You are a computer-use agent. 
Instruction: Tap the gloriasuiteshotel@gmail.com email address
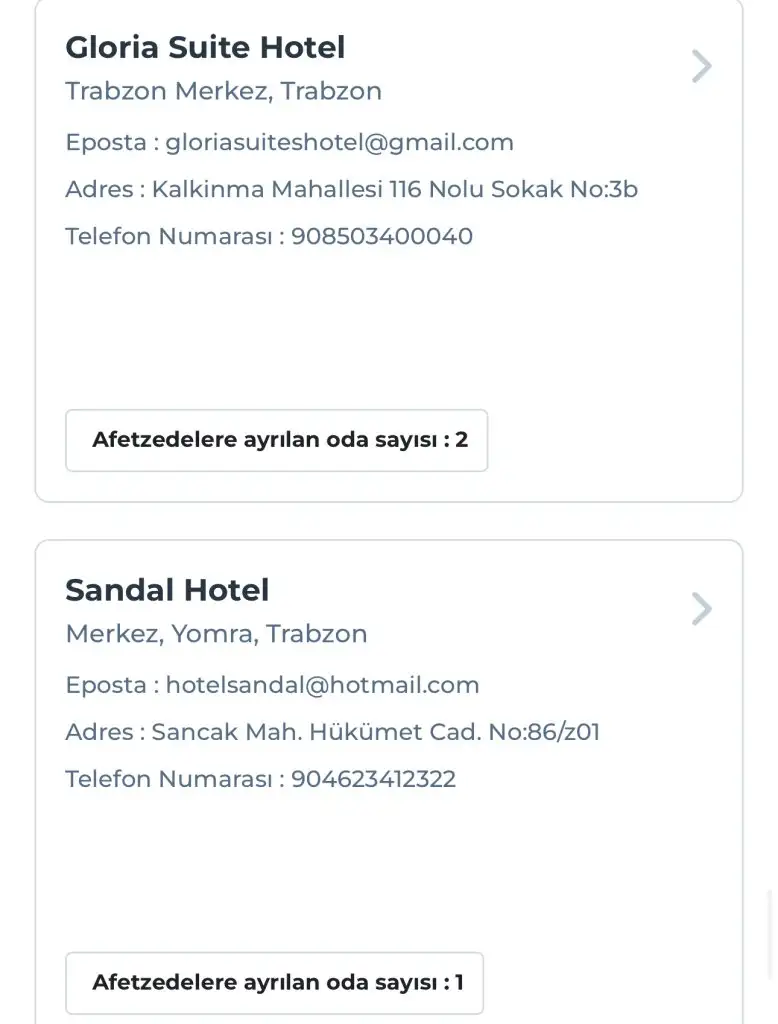pos(339,142)
